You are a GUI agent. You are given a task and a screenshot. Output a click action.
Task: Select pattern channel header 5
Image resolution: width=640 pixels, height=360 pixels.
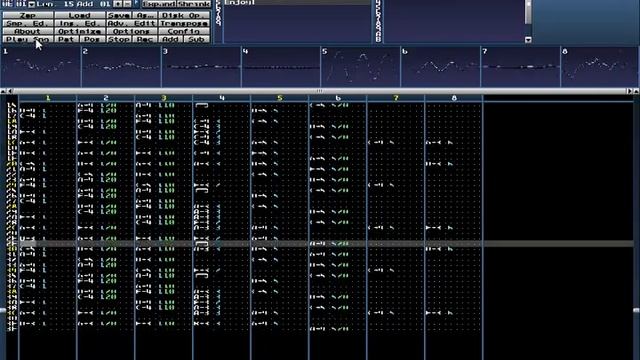280,98
